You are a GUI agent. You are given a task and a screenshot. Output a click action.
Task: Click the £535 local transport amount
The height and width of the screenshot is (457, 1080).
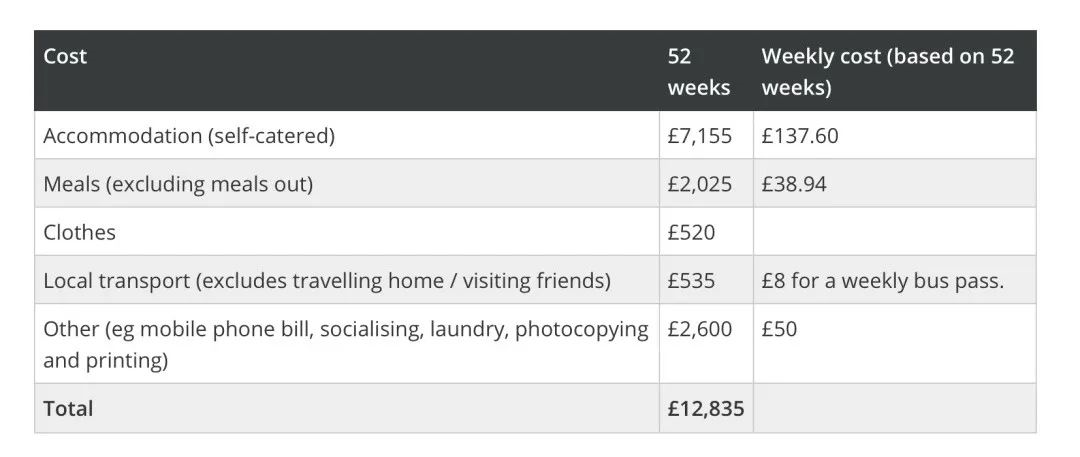click(x=691, y=280)
